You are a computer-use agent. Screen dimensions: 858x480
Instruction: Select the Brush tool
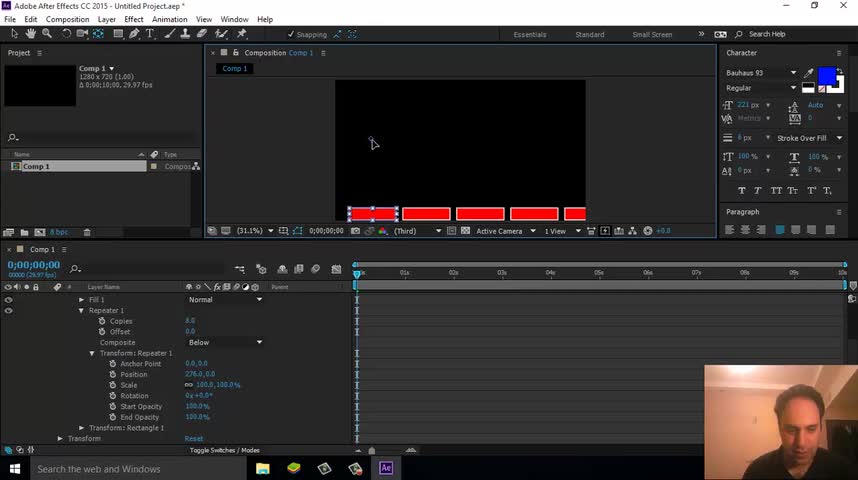170,34
